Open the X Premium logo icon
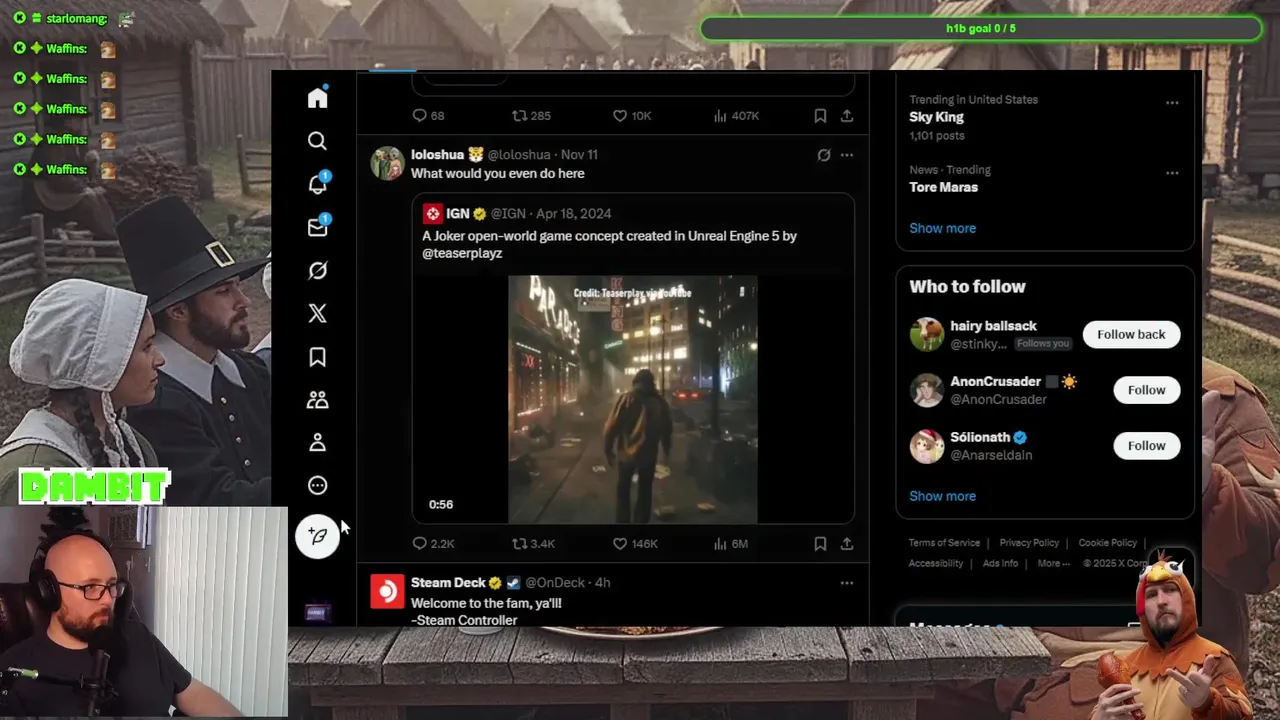Screen dimensions: 1280x720 coord(317,313)
